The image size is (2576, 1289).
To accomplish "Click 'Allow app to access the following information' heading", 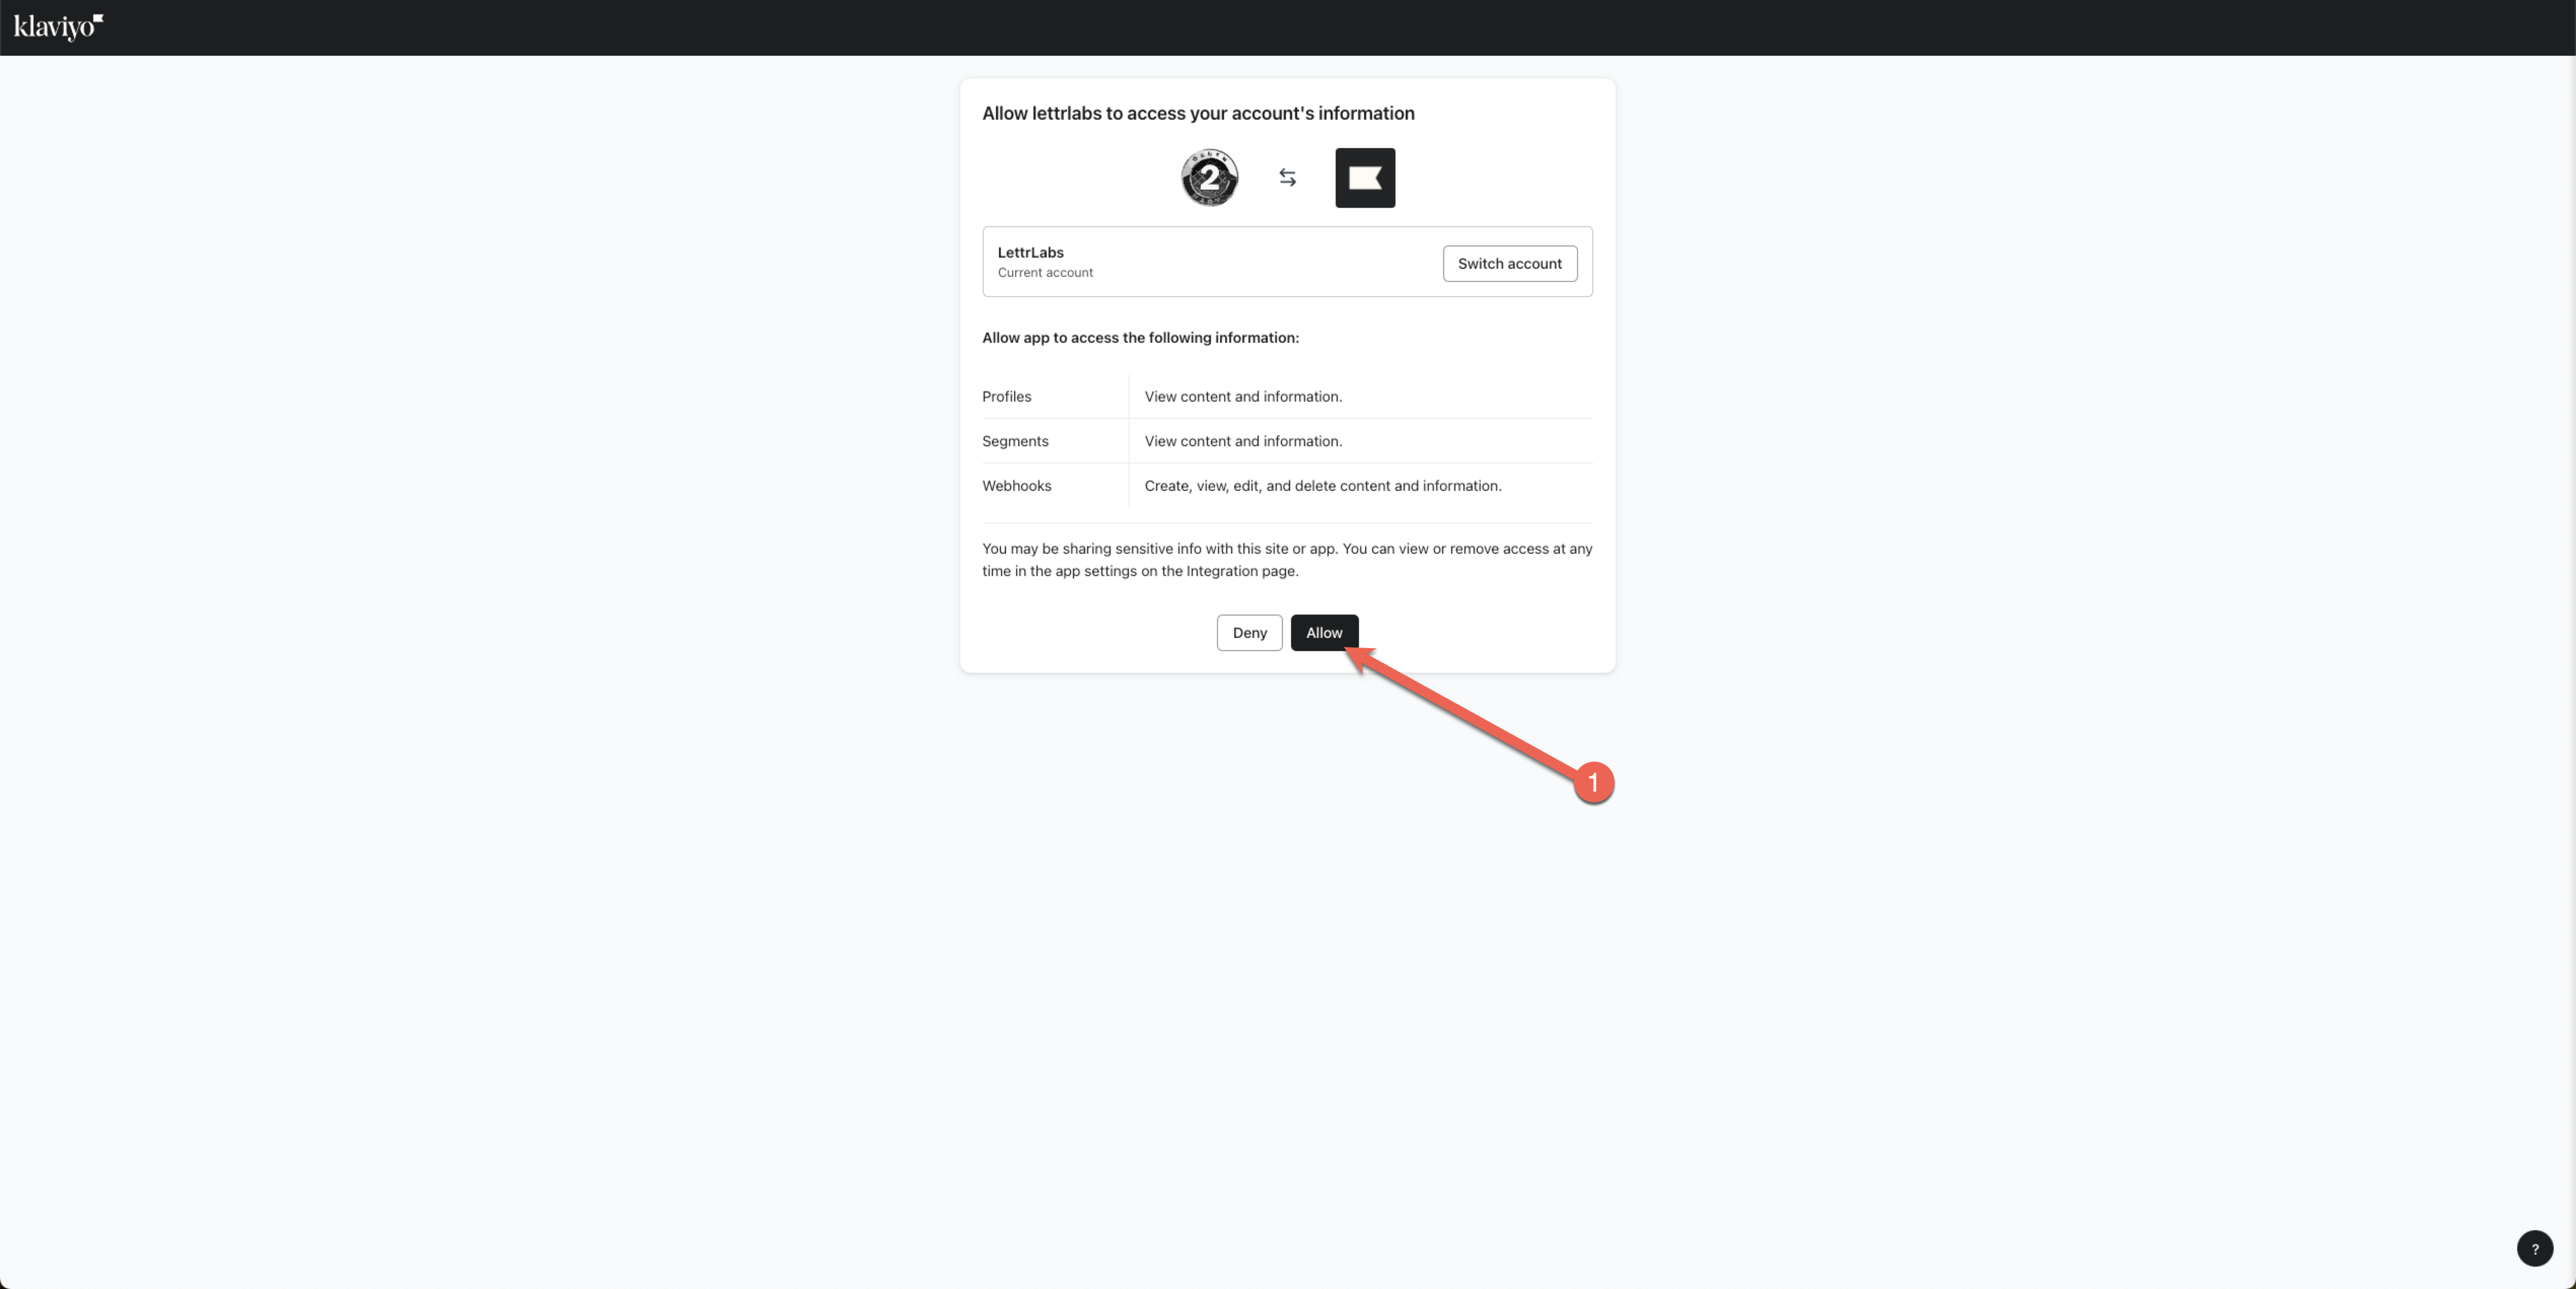I will pos(1140,337).
